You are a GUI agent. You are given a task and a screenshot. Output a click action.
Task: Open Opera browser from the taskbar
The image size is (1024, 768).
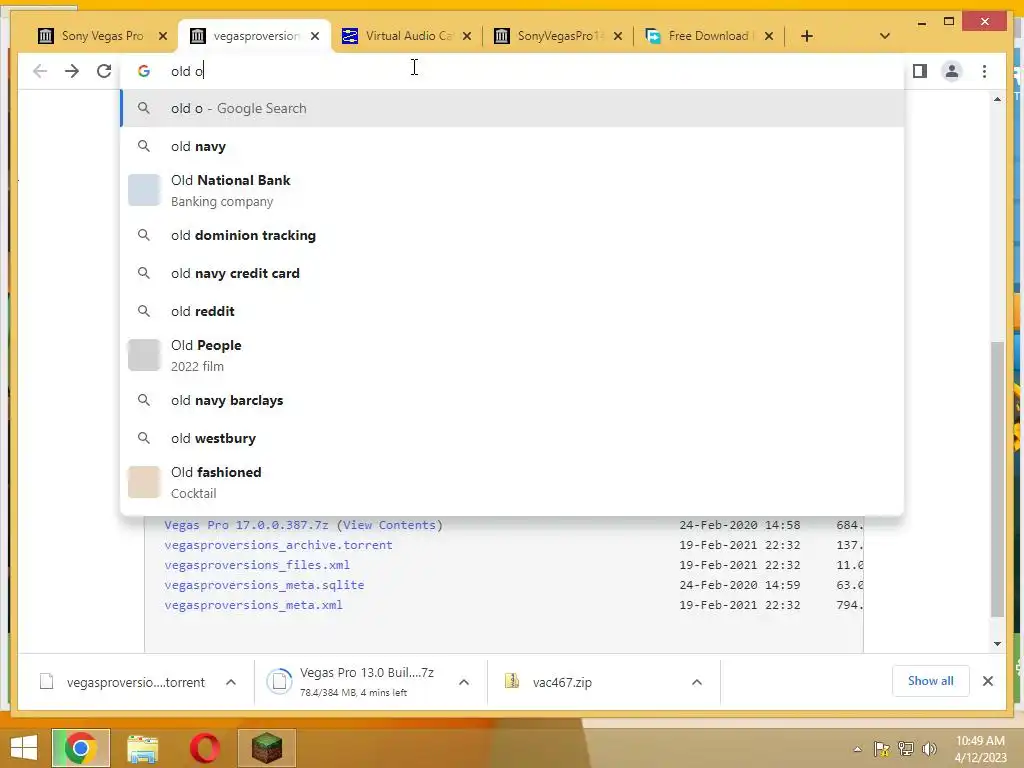click(x=204, y=748)
